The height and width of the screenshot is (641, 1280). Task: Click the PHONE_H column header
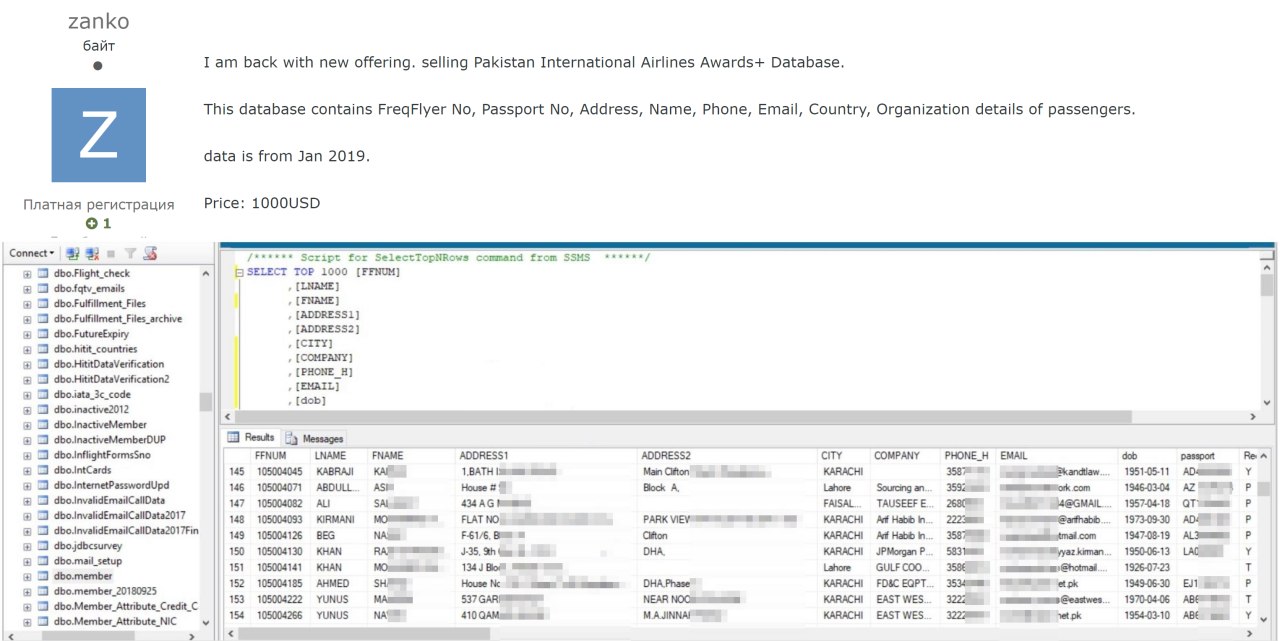click(967, 456)
